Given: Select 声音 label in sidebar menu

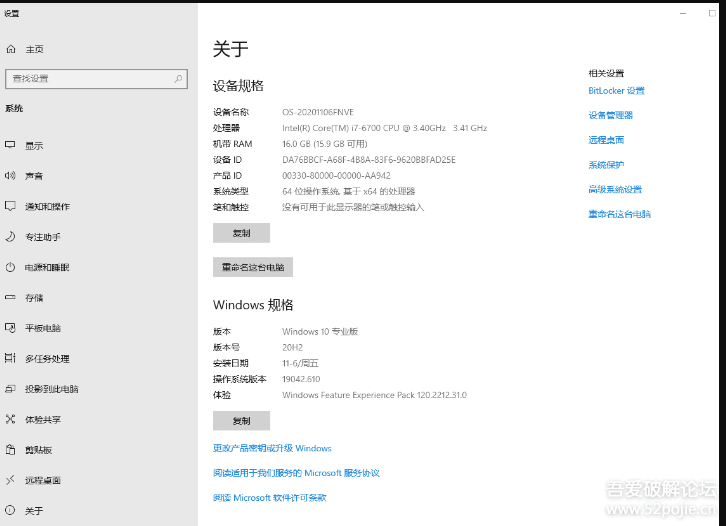Looking at the screenshot, I should click(34, 176).
